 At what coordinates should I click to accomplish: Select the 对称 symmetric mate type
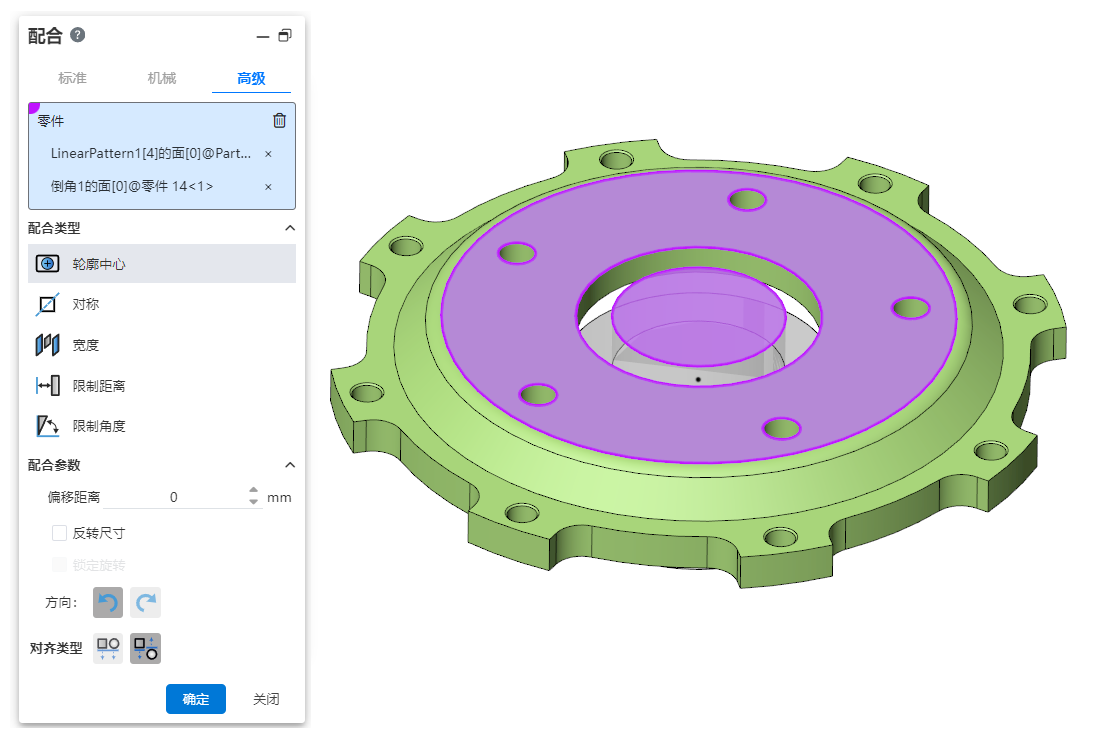pyautogui.click(x=85, y=304)
